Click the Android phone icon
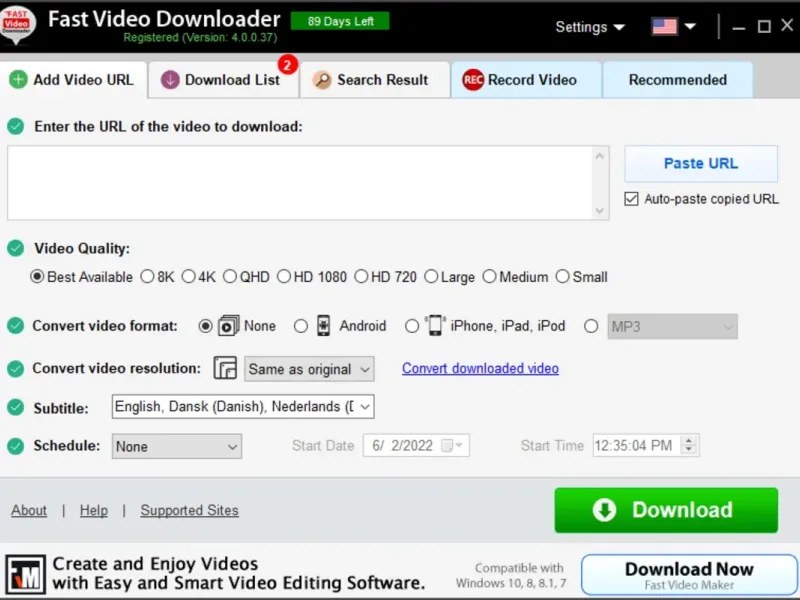 coord(323,326)
